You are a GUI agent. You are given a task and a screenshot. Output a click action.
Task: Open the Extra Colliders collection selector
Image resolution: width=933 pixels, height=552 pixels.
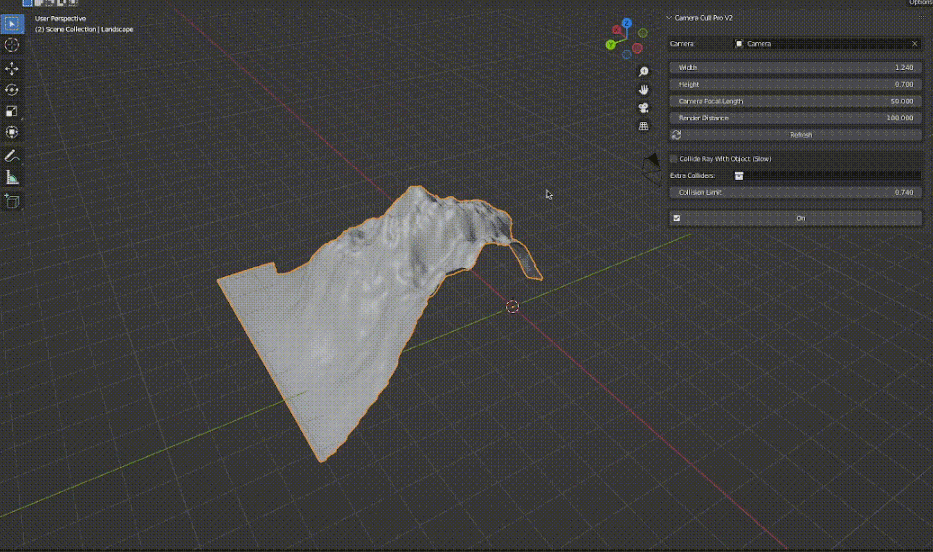pos(826,176)
